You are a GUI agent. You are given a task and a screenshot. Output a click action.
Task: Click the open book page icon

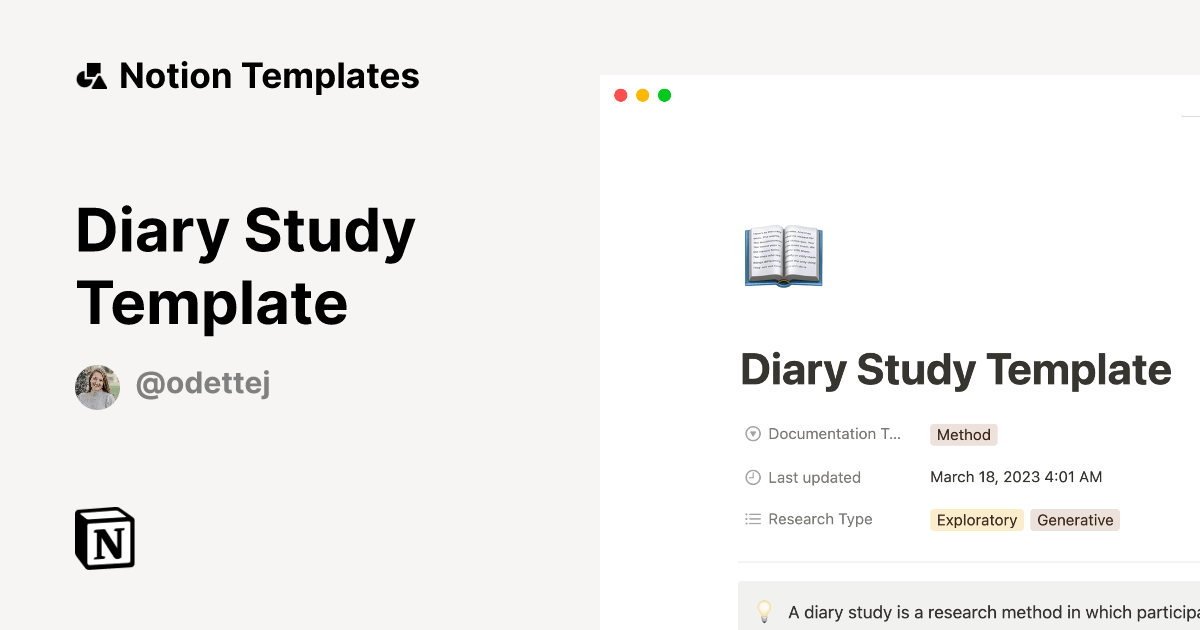[x=783, y=257]
